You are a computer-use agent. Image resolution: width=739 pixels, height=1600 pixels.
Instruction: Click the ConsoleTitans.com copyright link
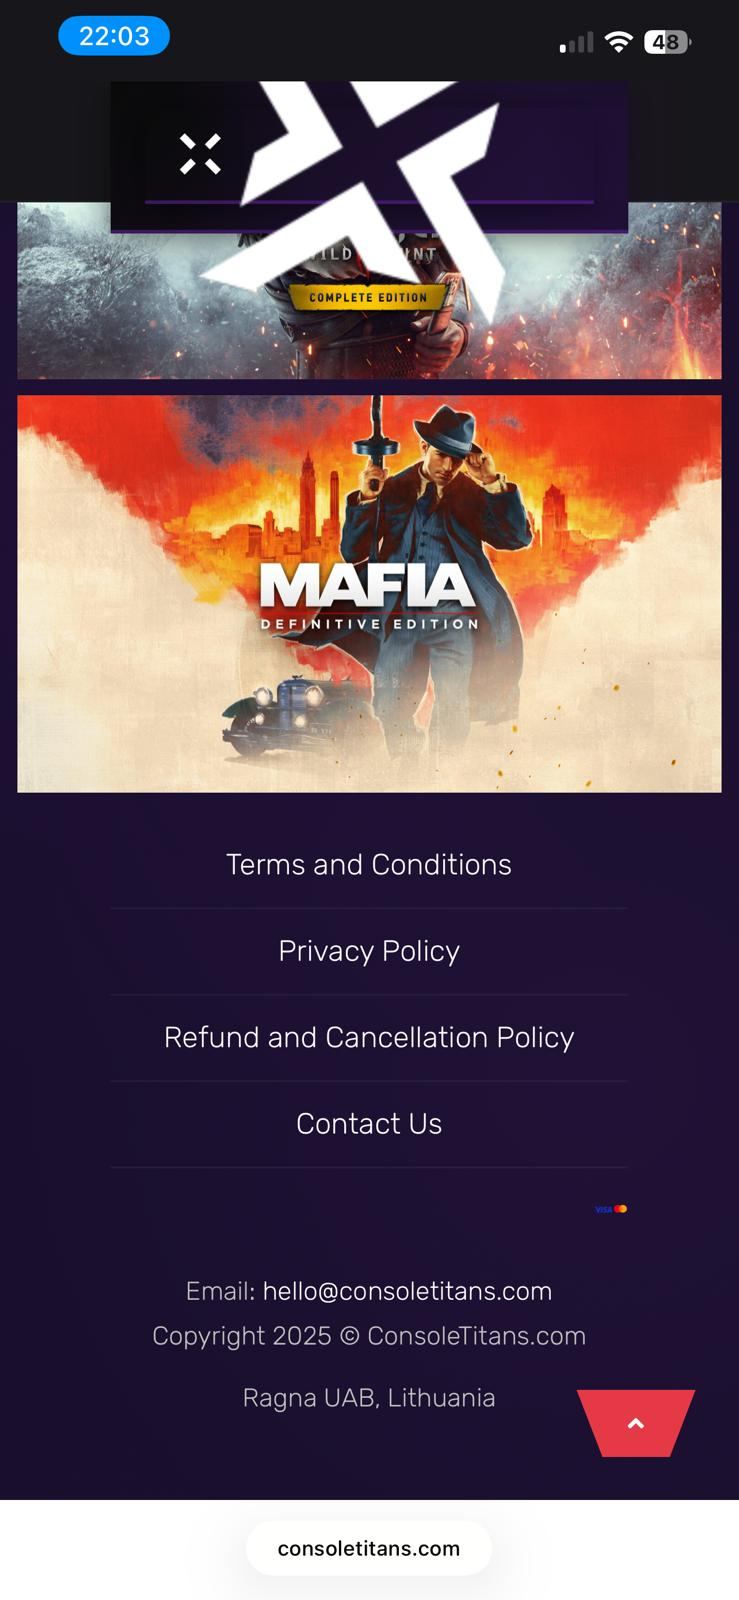(x=476, y=1336)
